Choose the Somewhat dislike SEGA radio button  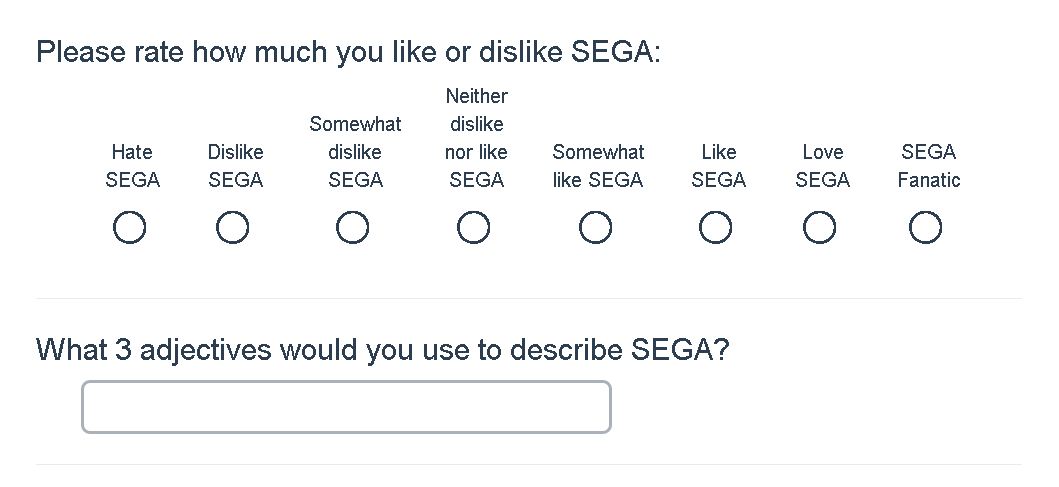(352, 229)
